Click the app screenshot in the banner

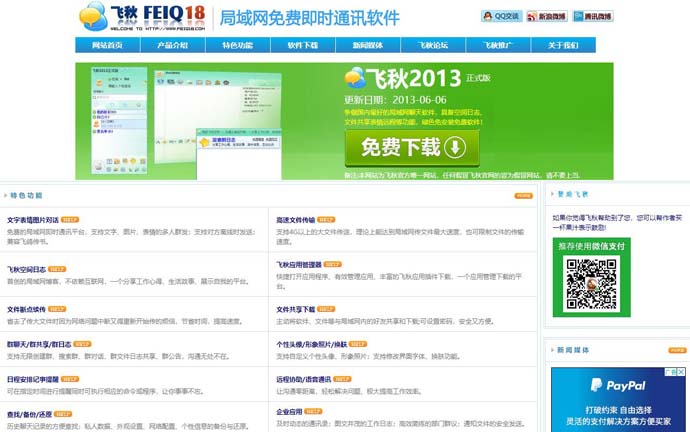coord(186,122)
